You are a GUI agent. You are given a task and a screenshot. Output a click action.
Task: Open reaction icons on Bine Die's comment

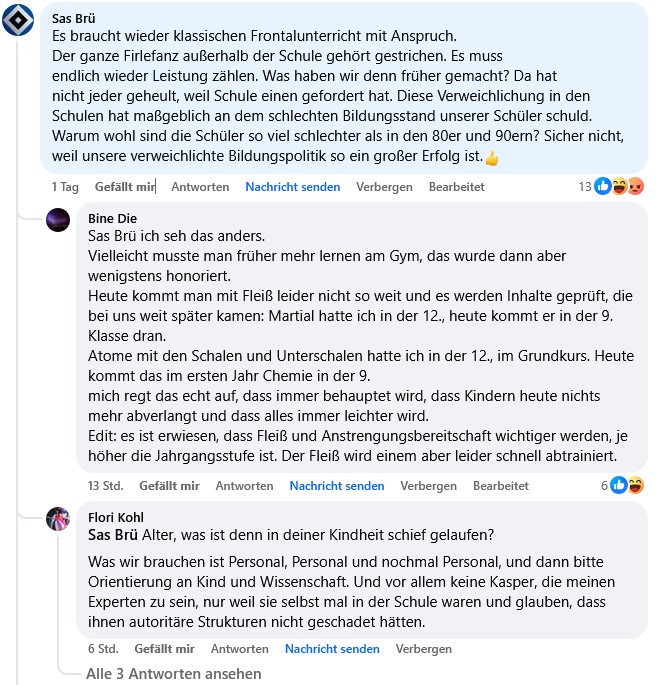click(x=626, y=485)
